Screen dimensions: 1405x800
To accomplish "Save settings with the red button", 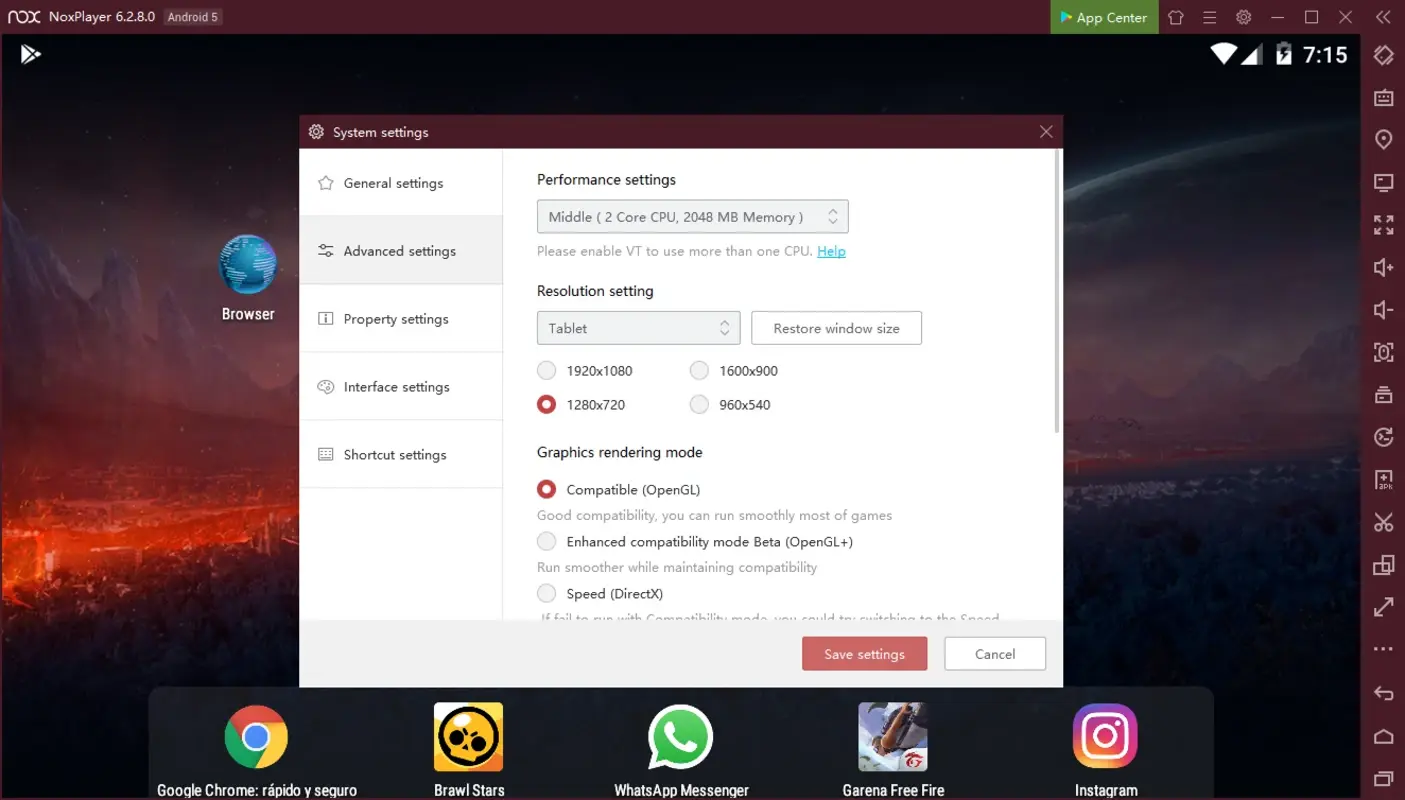I will (864, 653).
